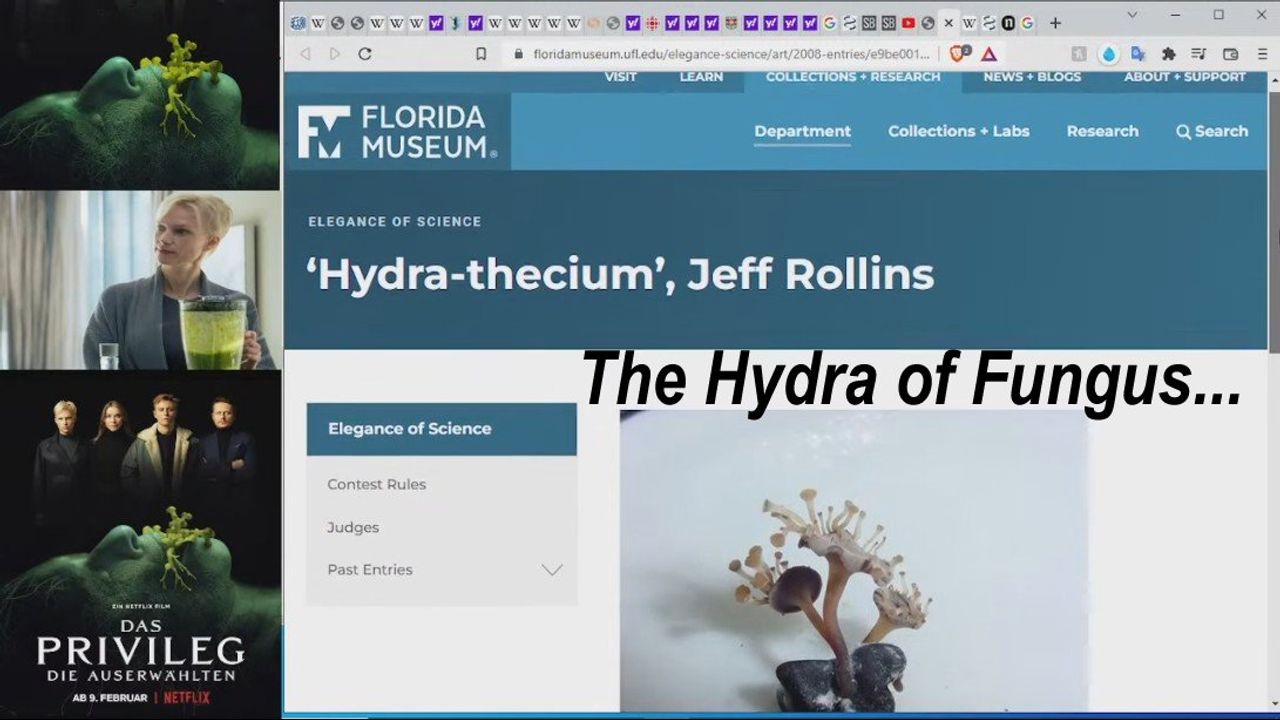
Task: Open a new tab with plus button
Action: tap(1055, 23)
